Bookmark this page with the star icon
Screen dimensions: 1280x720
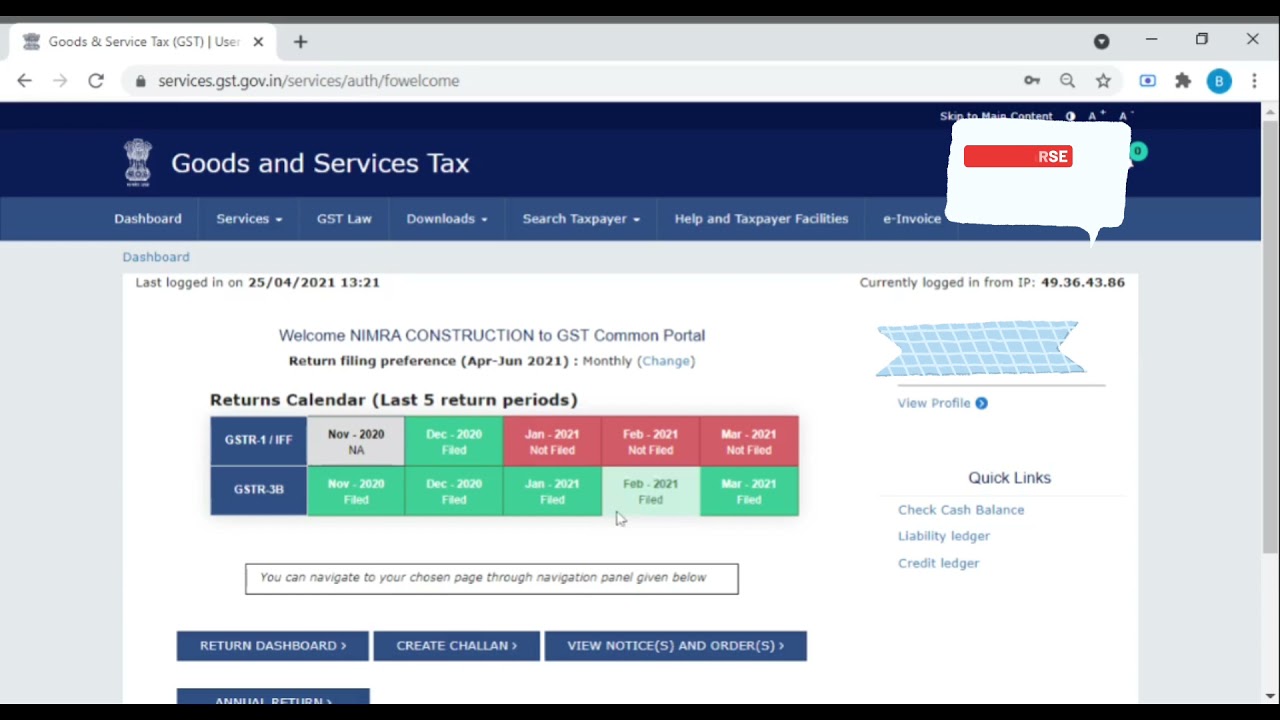pos(1103,81)
